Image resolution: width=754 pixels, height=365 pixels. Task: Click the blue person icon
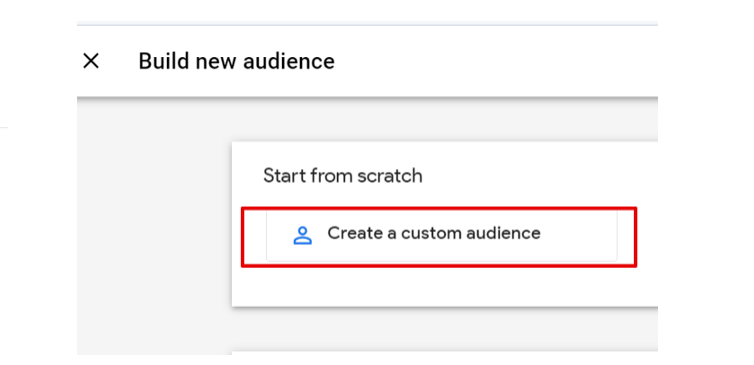(302, 235)
